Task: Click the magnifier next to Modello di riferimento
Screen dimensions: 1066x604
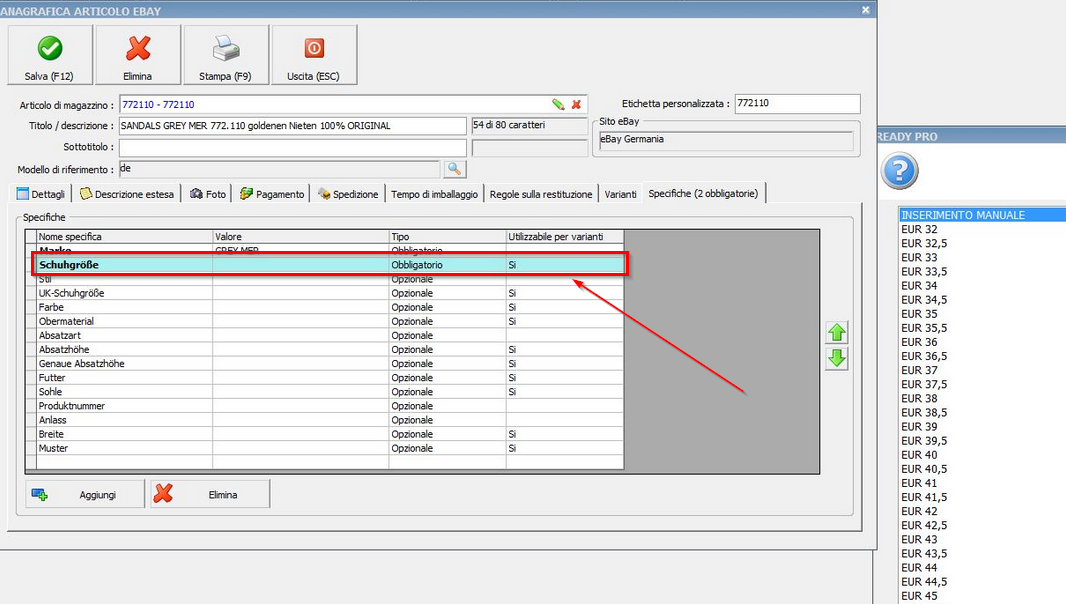Action: point(455,169)
